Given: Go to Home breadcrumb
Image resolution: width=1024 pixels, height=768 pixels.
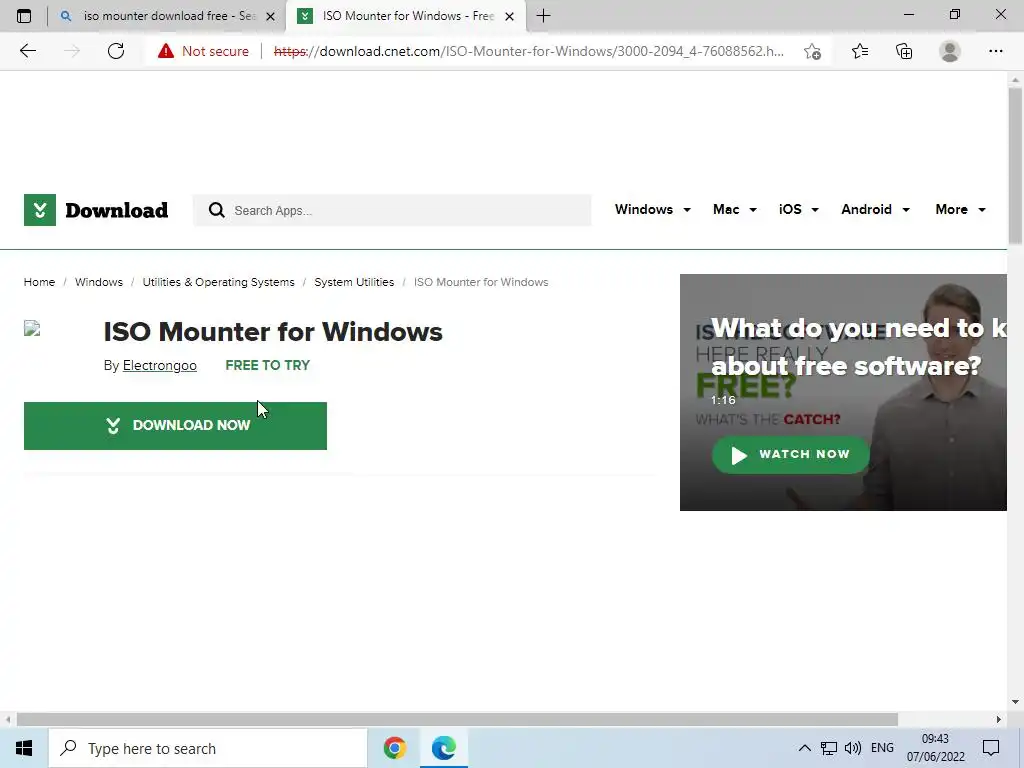Looking at the screenshot, I should coord(39,282).
